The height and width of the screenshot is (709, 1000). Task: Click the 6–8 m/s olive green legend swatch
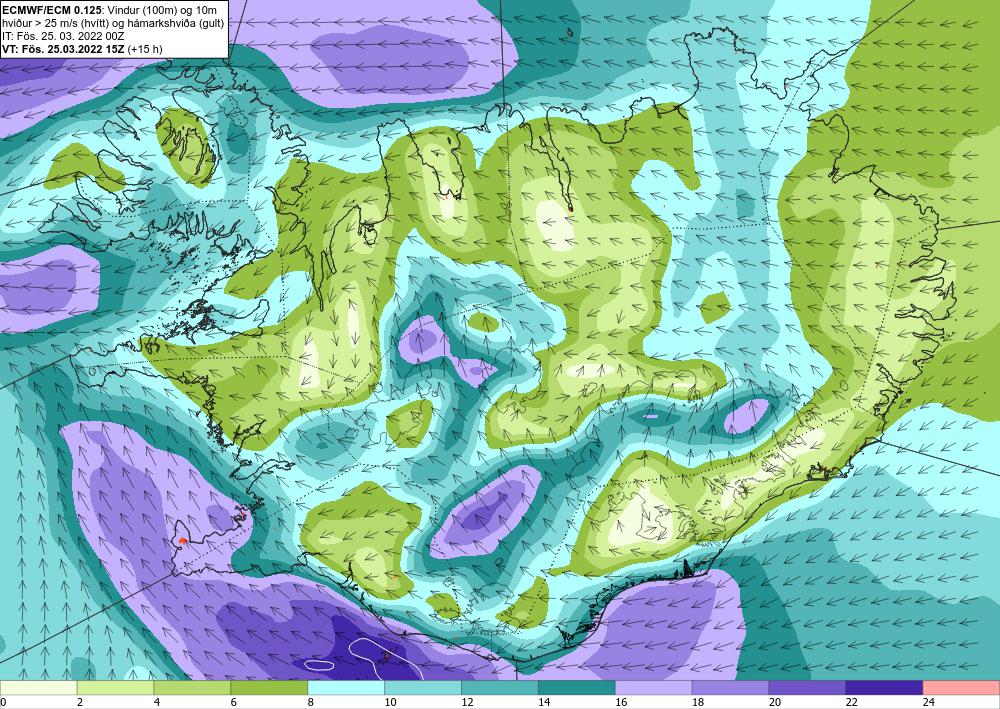point(269,688)
